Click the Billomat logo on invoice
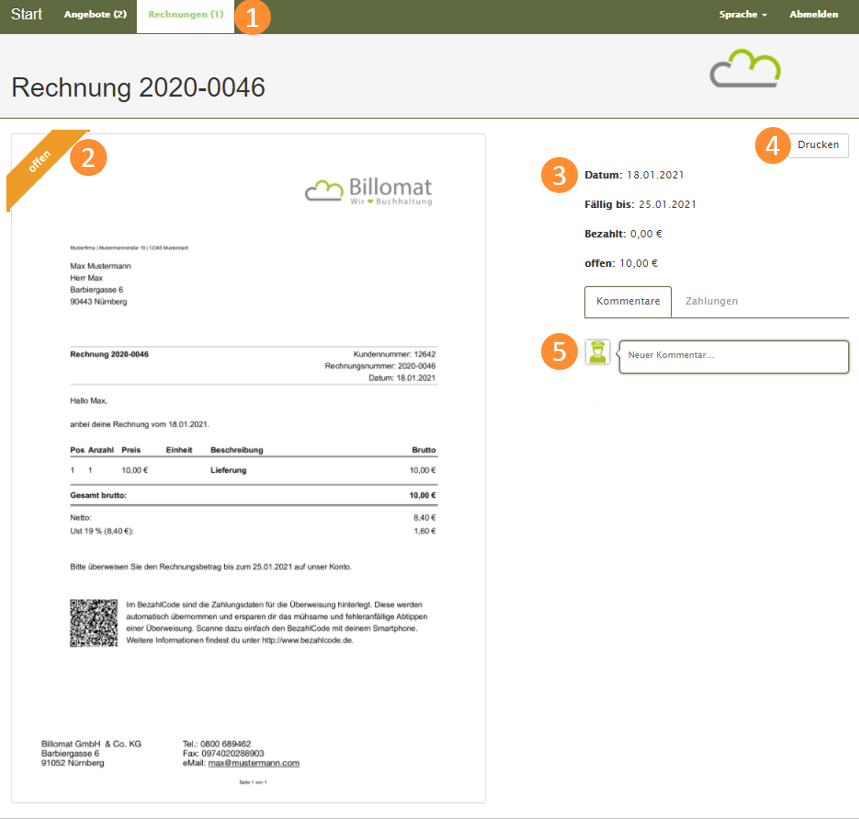This screenshot has width=859, height=819. click(369, 191)
